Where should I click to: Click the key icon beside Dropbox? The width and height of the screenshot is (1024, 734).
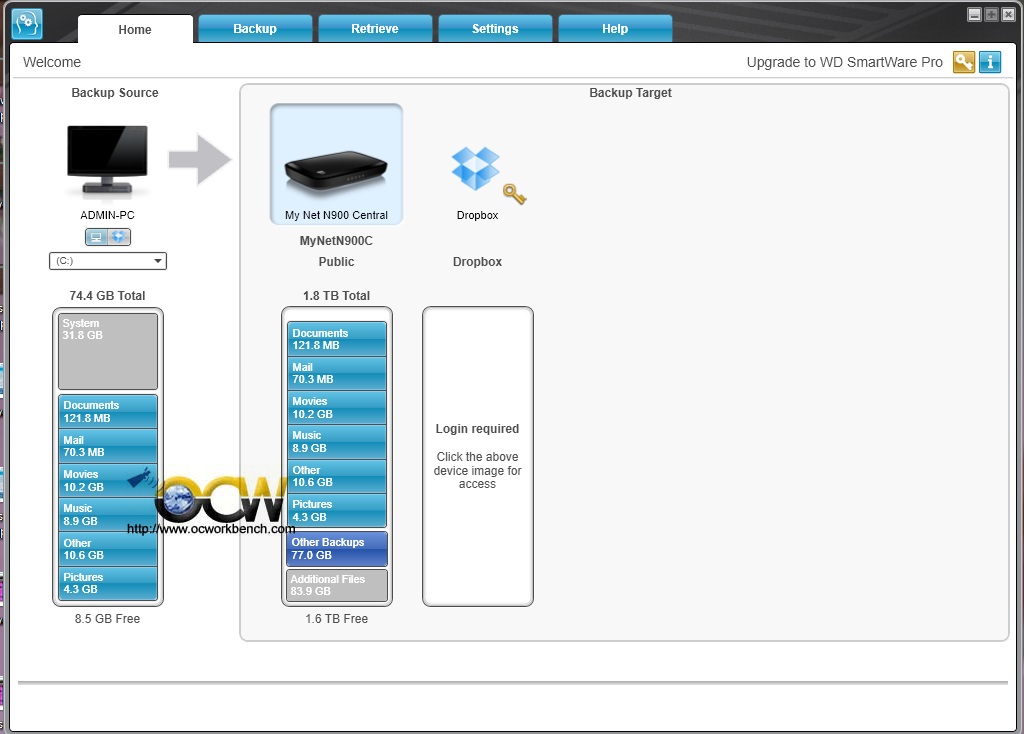click(x=515, y=194)
